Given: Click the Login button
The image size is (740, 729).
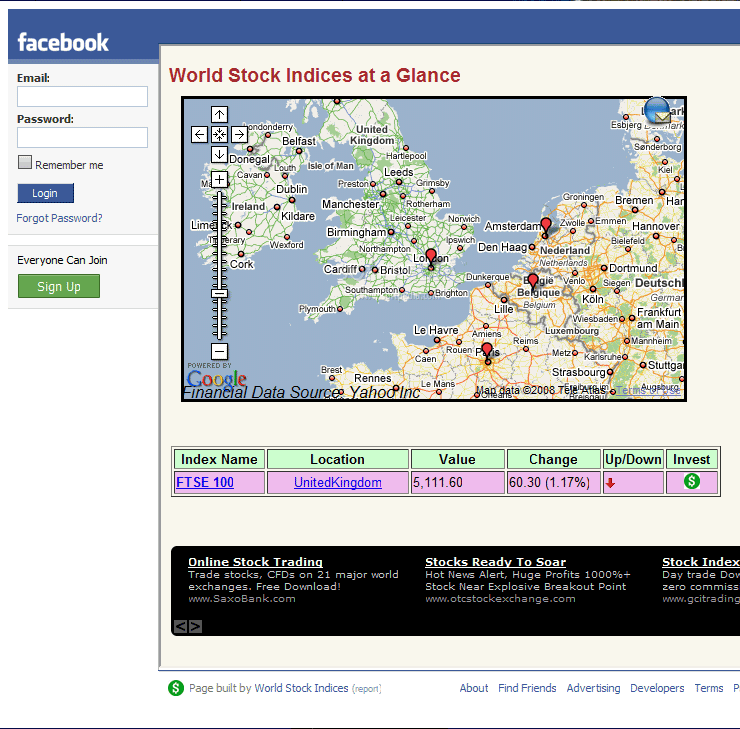Looking at the screenshot, I should pyautogui.click(x=45, y=193).
